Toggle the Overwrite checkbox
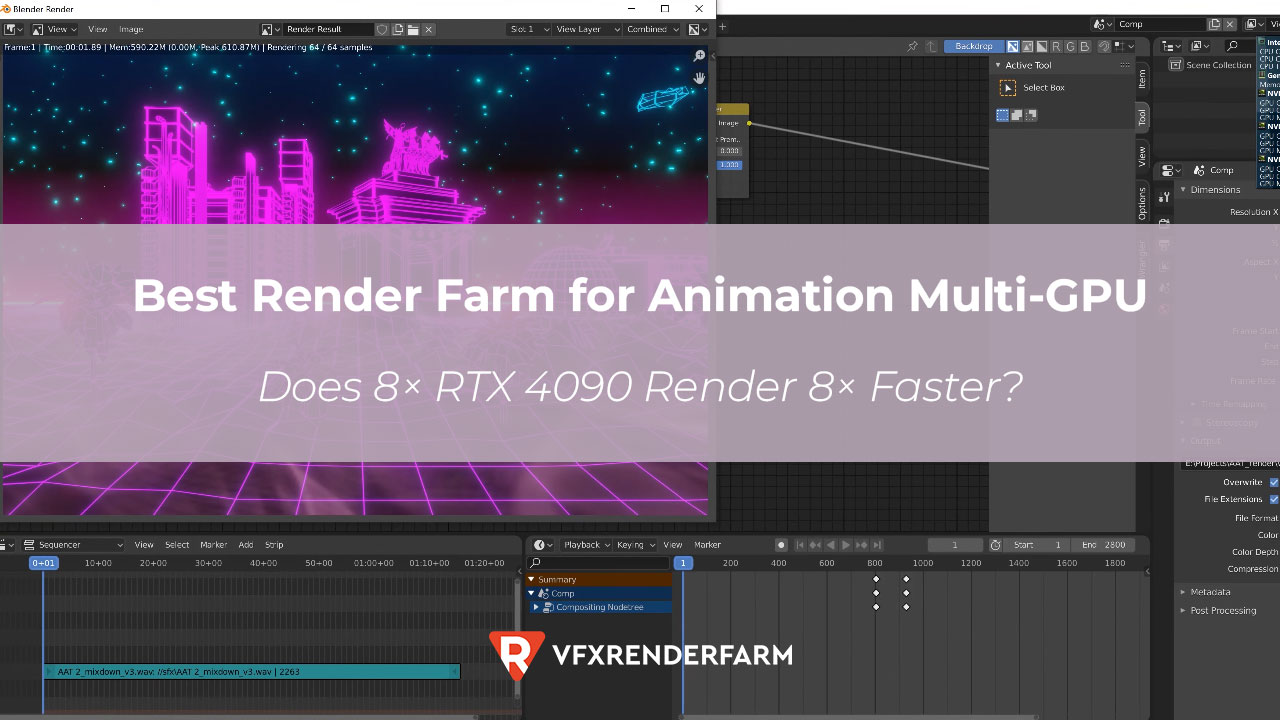Screen dimensions: 1280x720 pos(1274,482)
